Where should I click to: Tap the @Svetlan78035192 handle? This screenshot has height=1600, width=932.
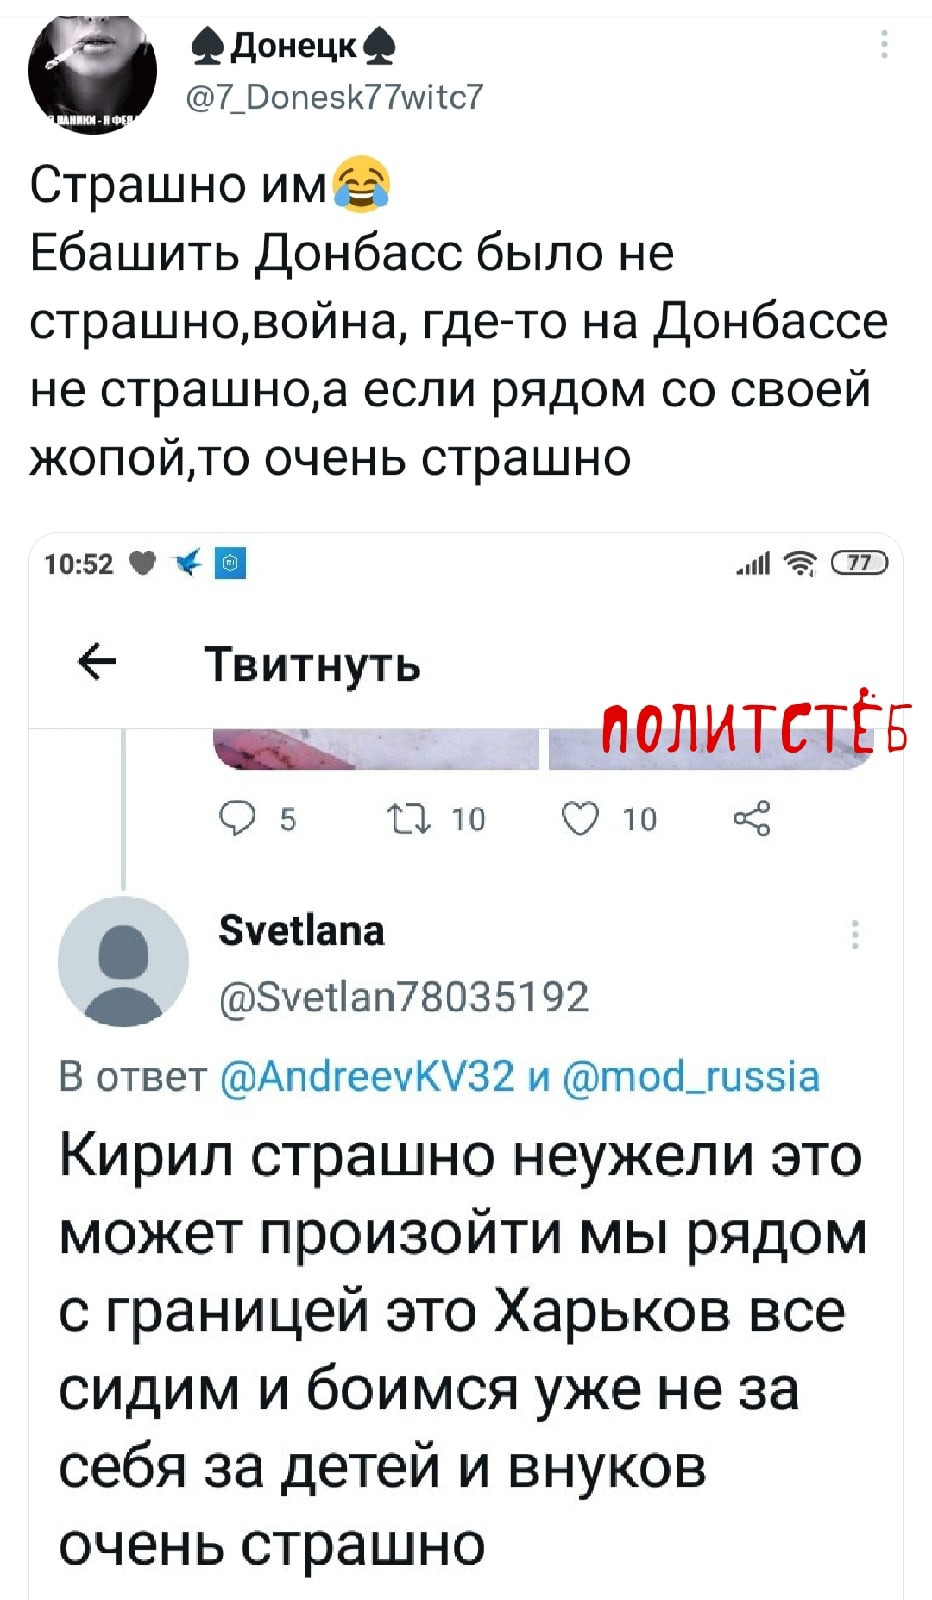[x=404, y=996]
